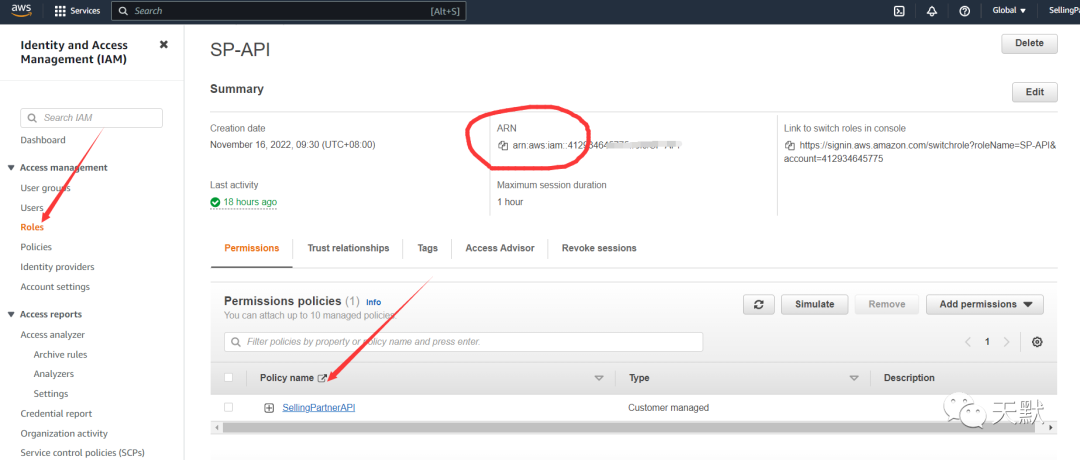This screenshot has height=460, width=1080.
Task: Focus the Filter policies search field
Action: 464,342
